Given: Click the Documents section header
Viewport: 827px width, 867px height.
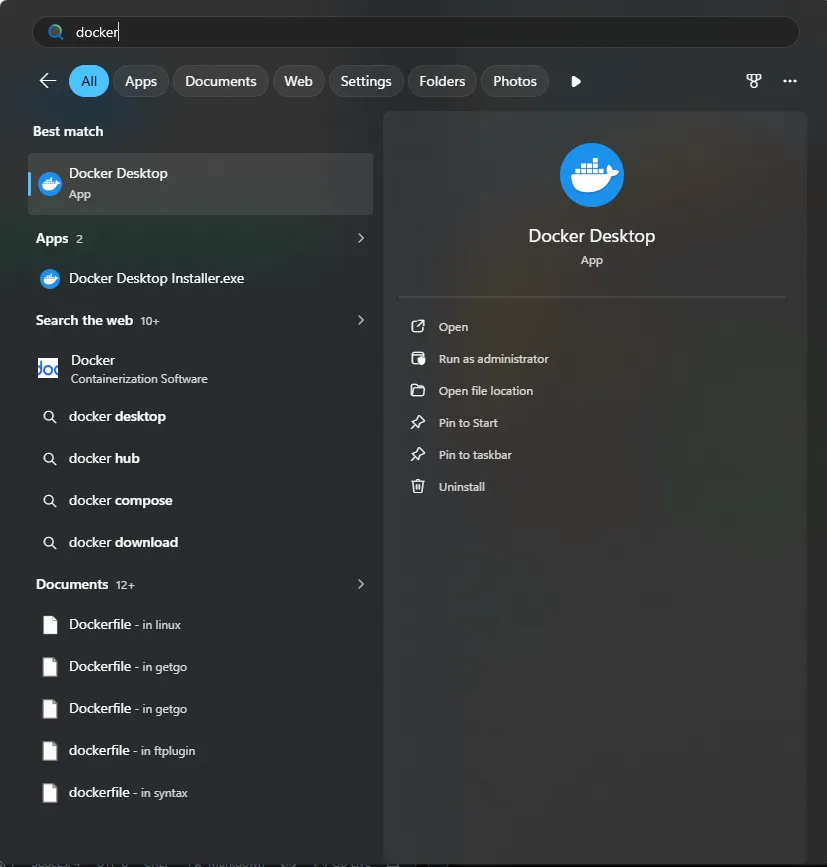Looking at the screenshot, I should click(x=72, y=584).
